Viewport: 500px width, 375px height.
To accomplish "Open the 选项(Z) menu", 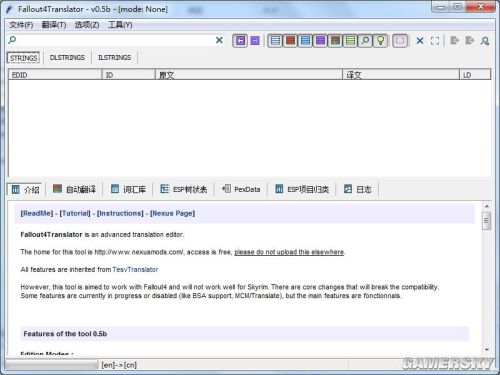I will (87, 25).
